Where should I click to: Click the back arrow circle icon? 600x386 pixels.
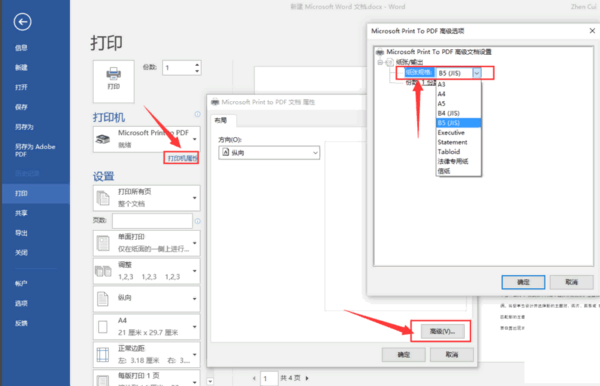pos(22,22)
